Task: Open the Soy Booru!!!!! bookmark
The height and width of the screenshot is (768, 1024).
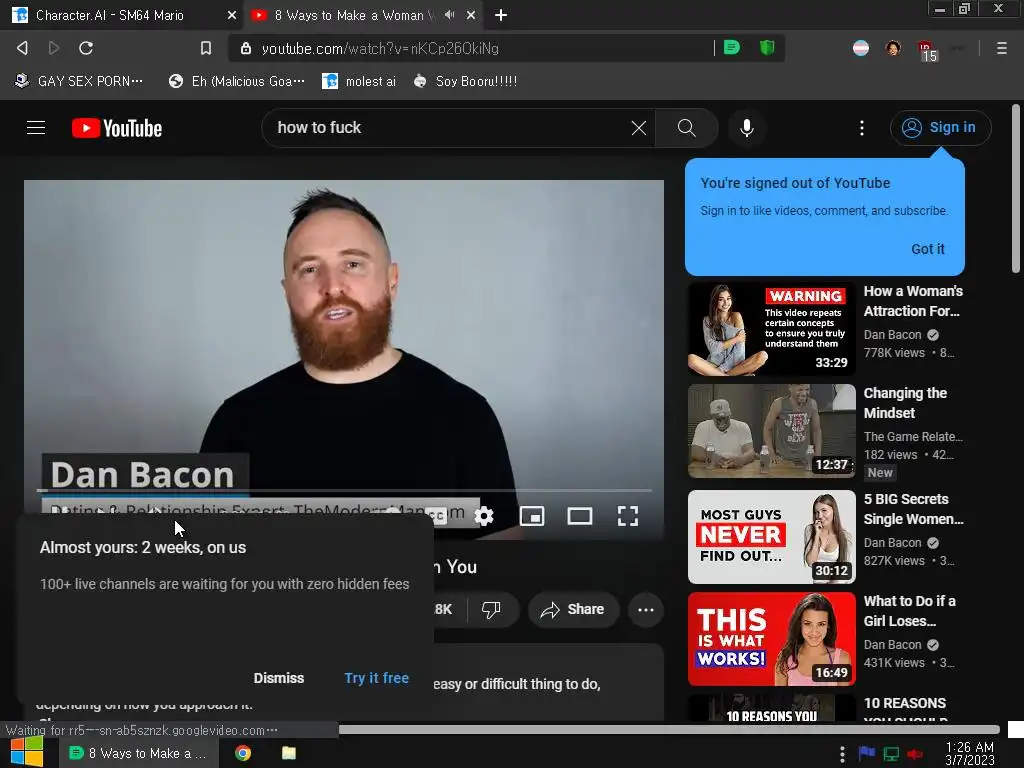Action: (466, 81)
